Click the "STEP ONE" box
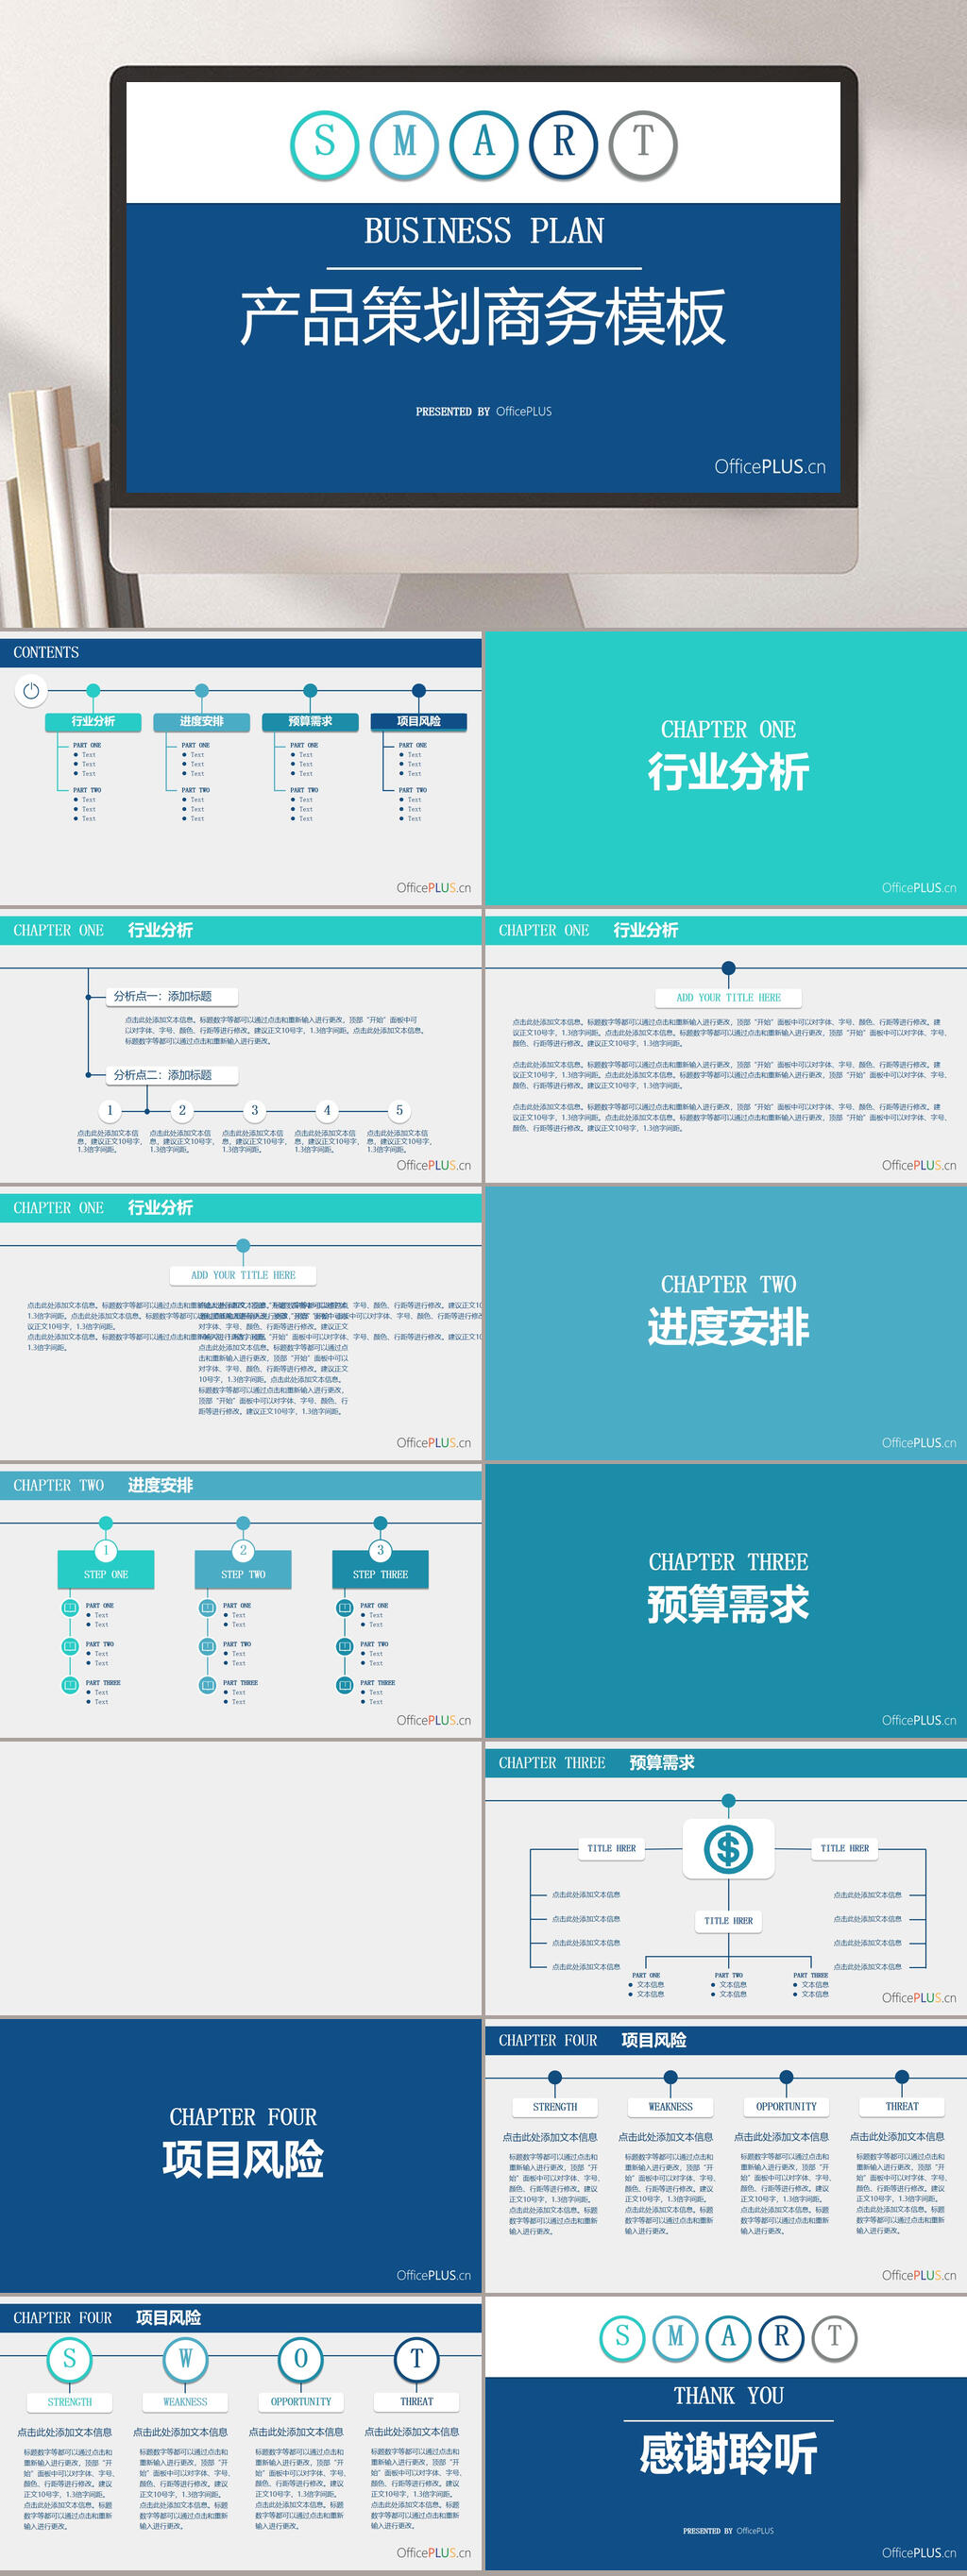Viewport: 967px width, 2576px height. tap(106, 1570)
